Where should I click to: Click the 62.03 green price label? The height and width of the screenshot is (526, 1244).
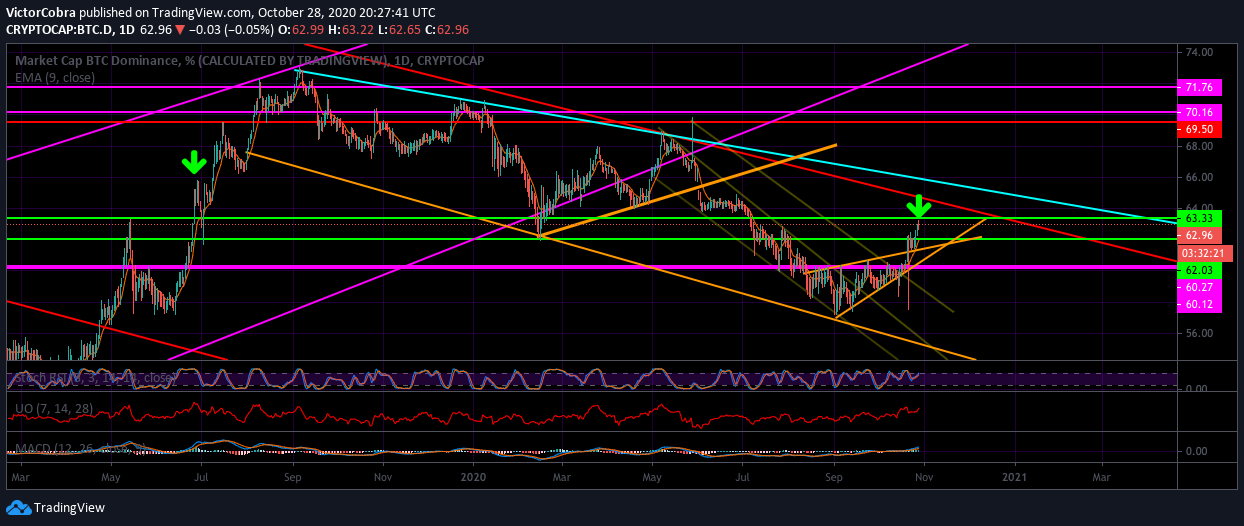[x=1197, y=270]
